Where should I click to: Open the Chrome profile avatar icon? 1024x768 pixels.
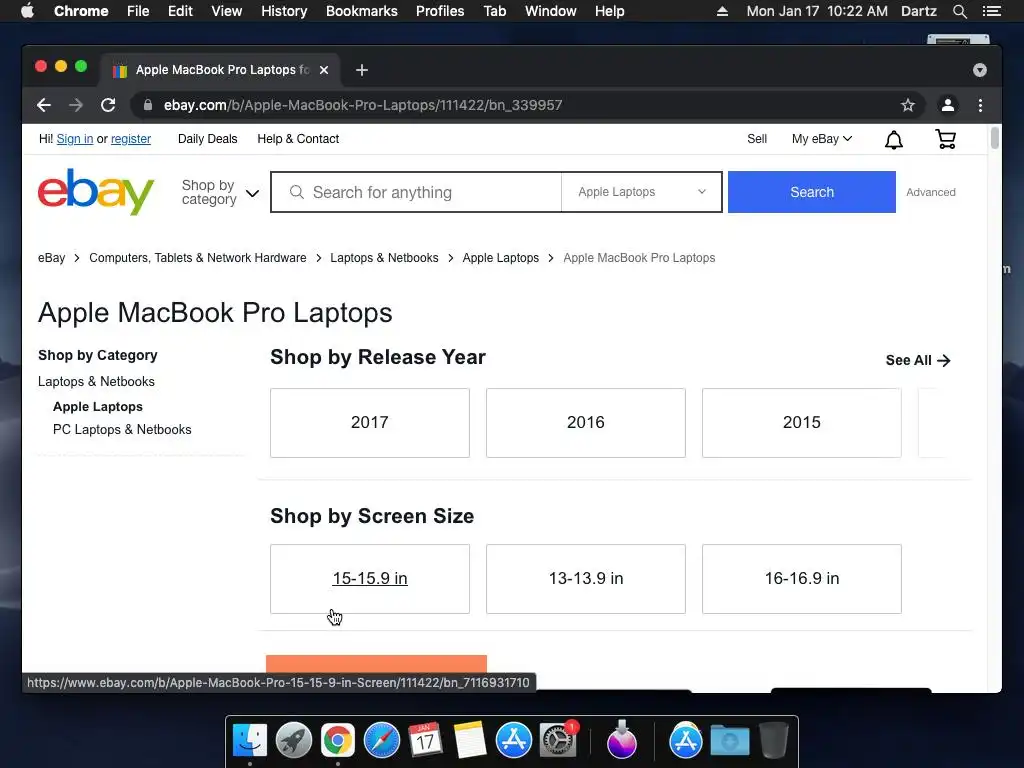point(948,105)
